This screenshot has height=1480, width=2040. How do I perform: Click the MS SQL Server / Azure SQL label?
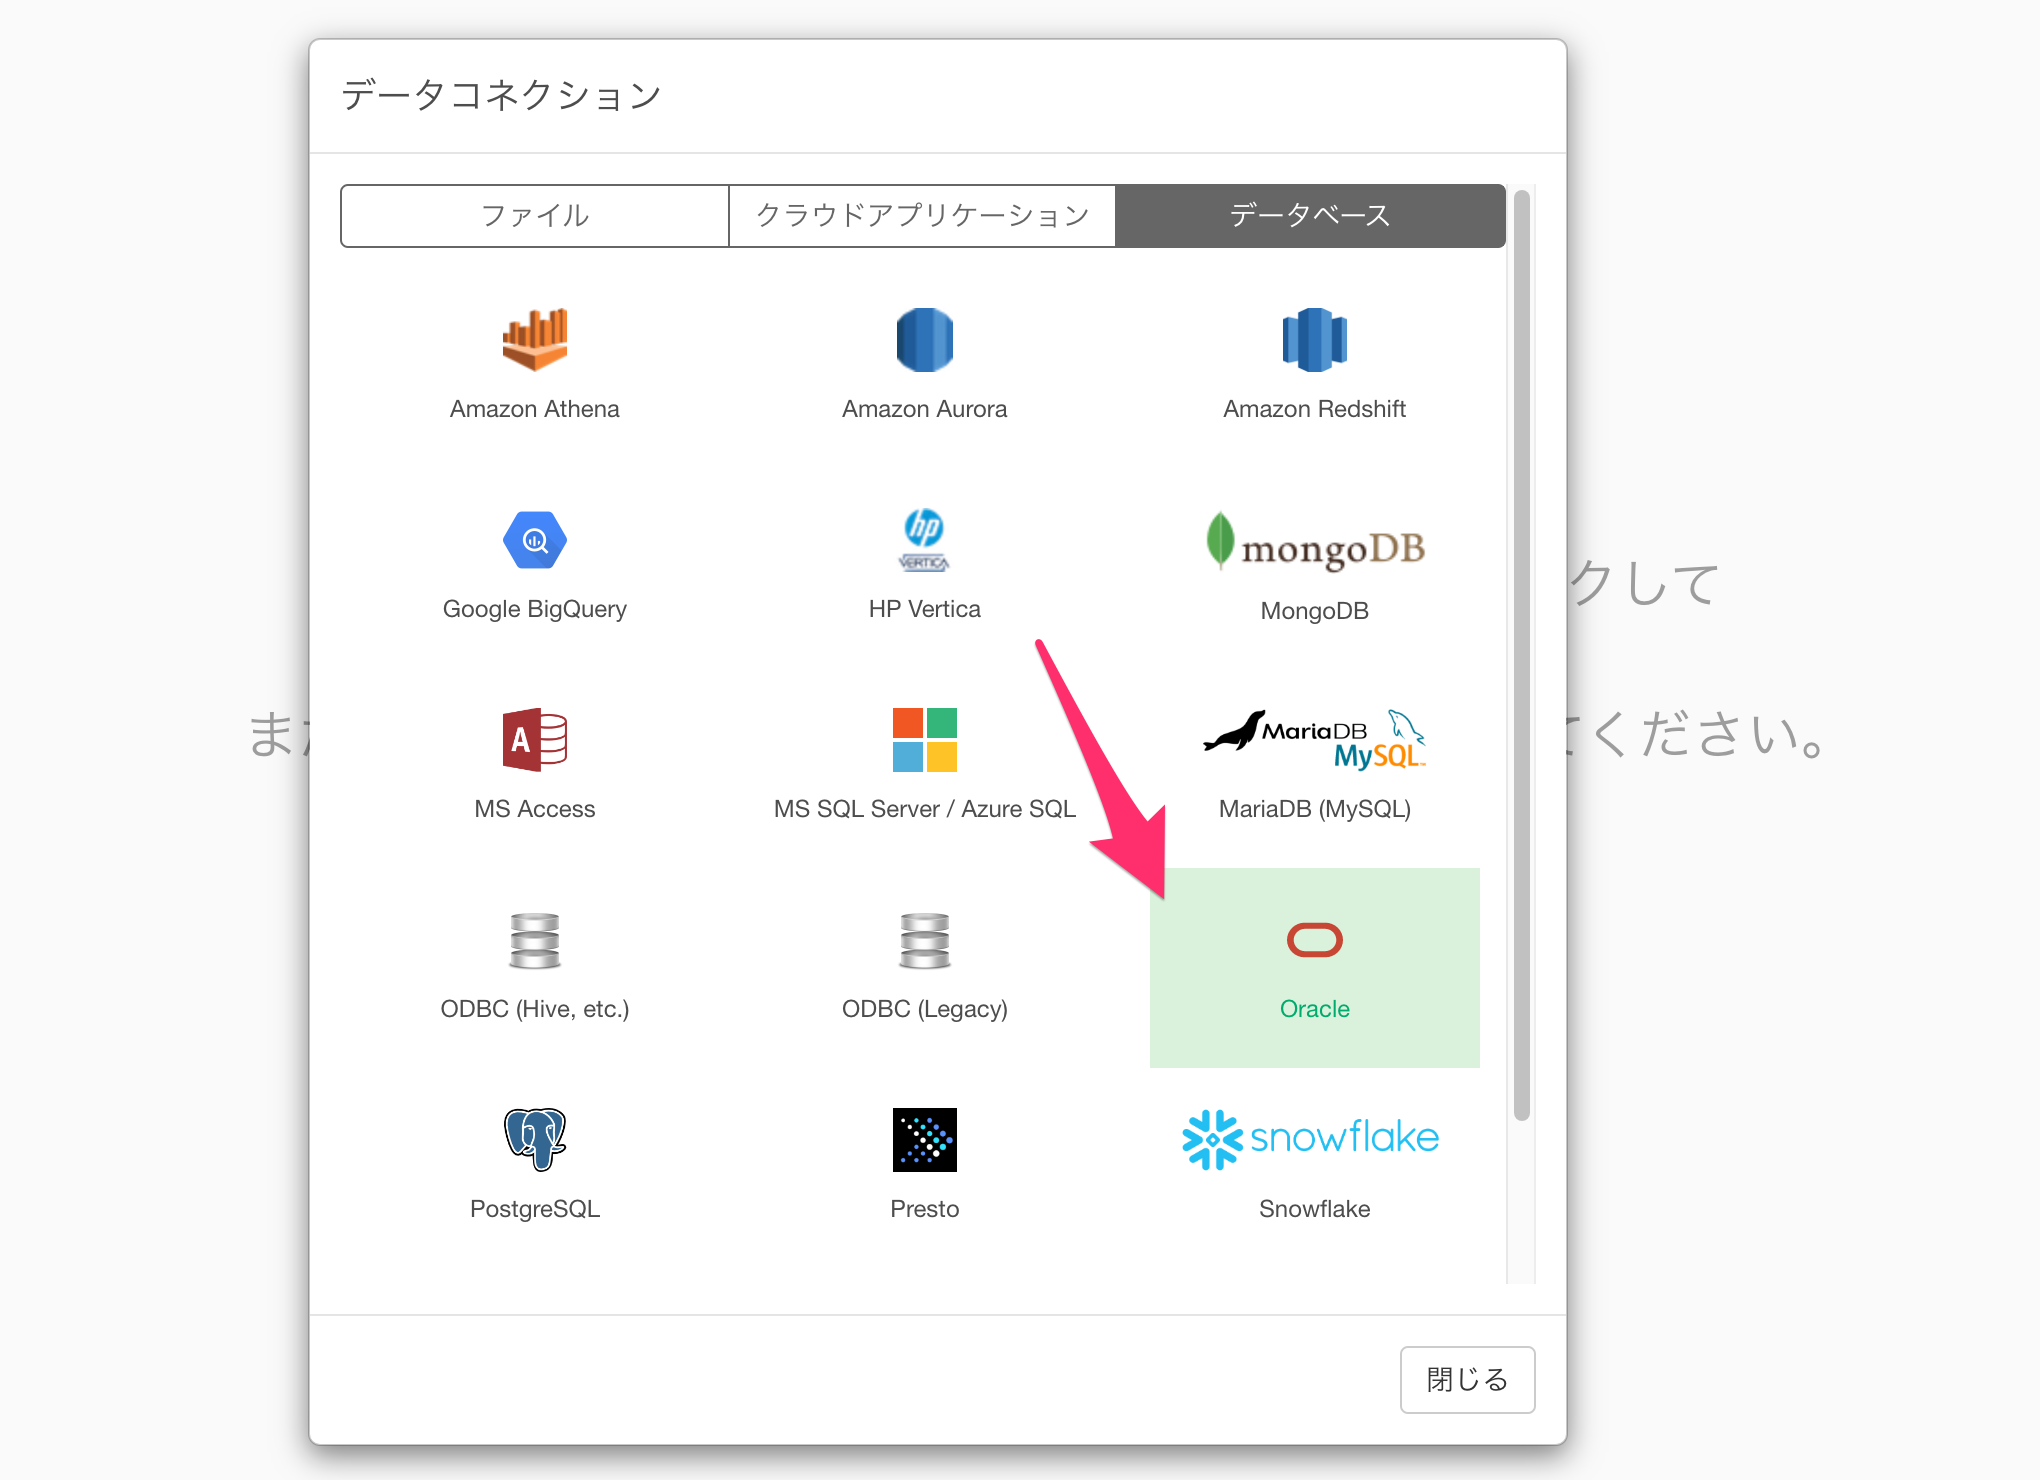coord(925,809)
